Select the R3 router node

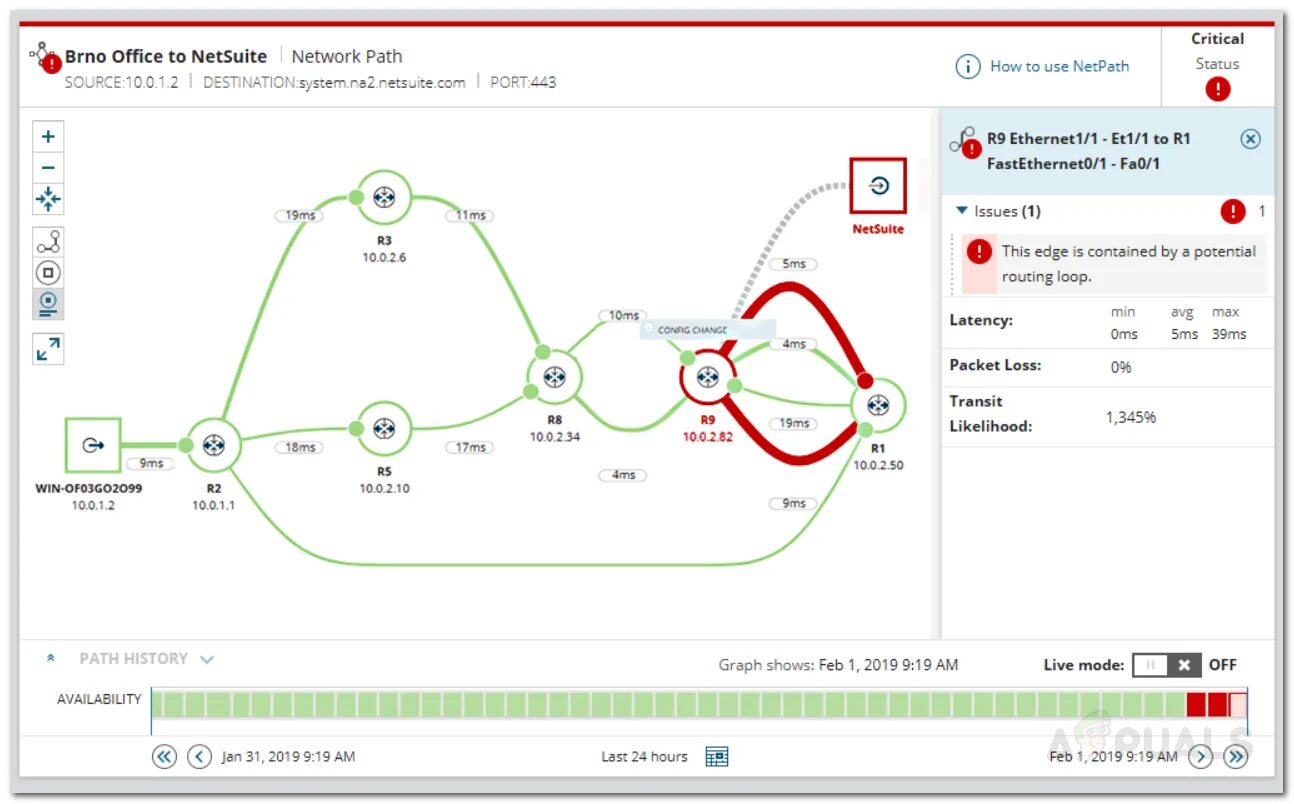(384, 197)
